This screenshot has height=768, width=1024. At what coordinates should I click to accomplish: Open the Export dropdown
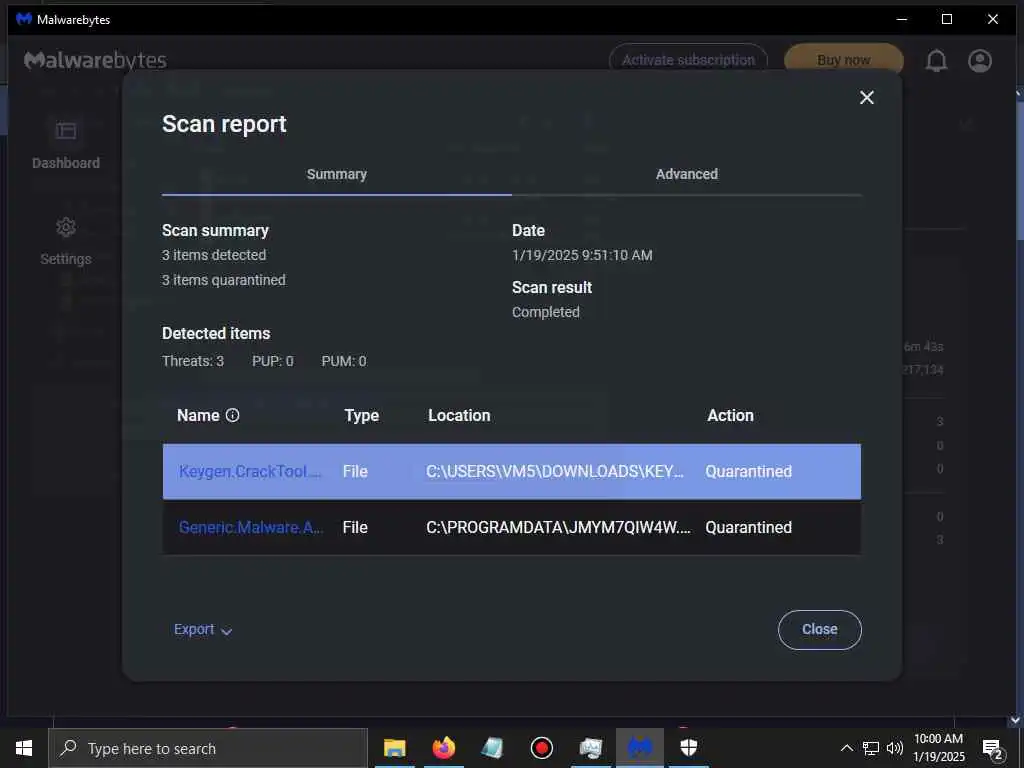coord(203,630)
